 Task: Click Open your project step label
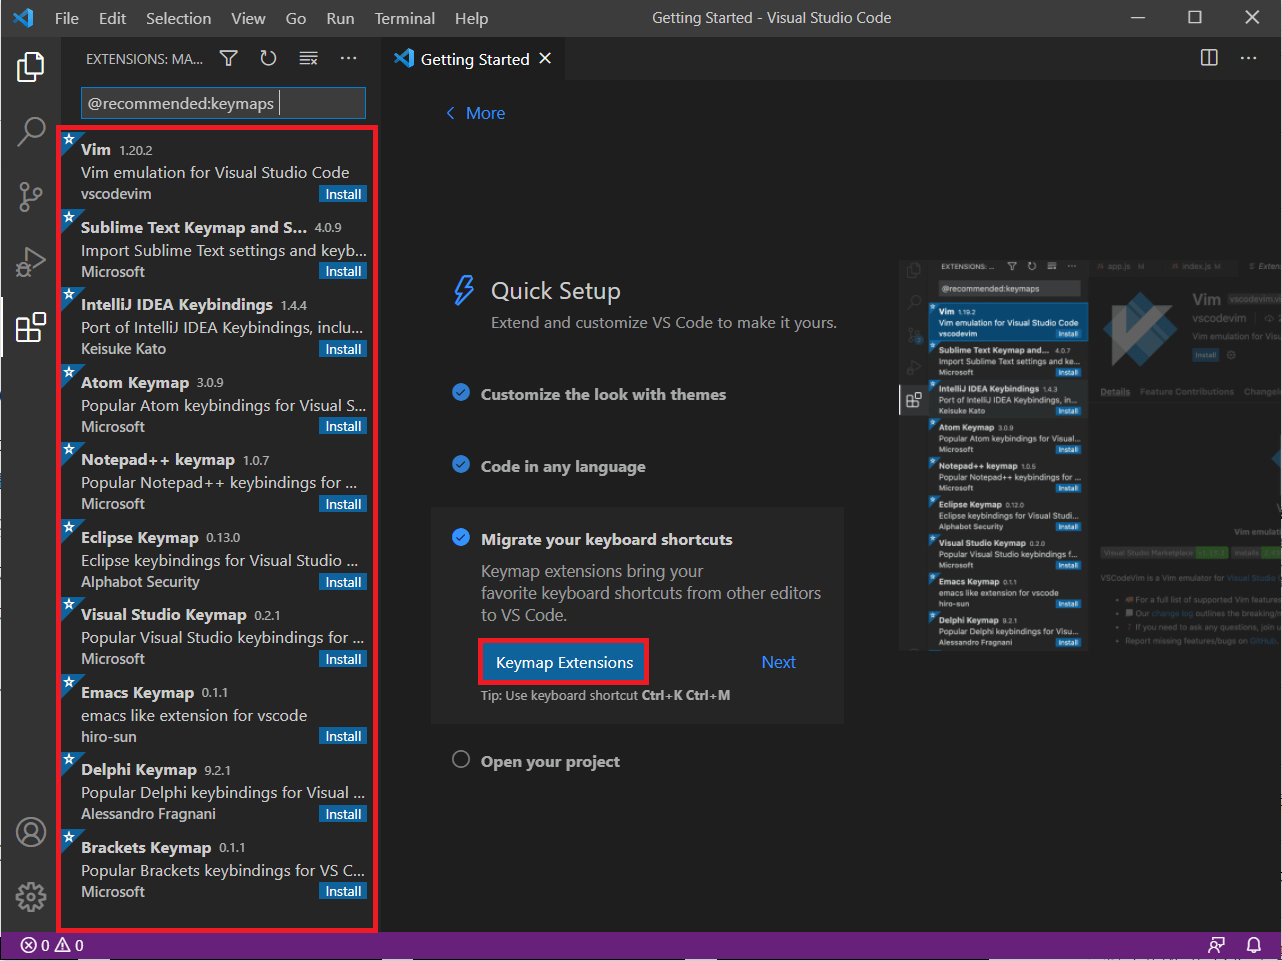(x=550, y=761)
